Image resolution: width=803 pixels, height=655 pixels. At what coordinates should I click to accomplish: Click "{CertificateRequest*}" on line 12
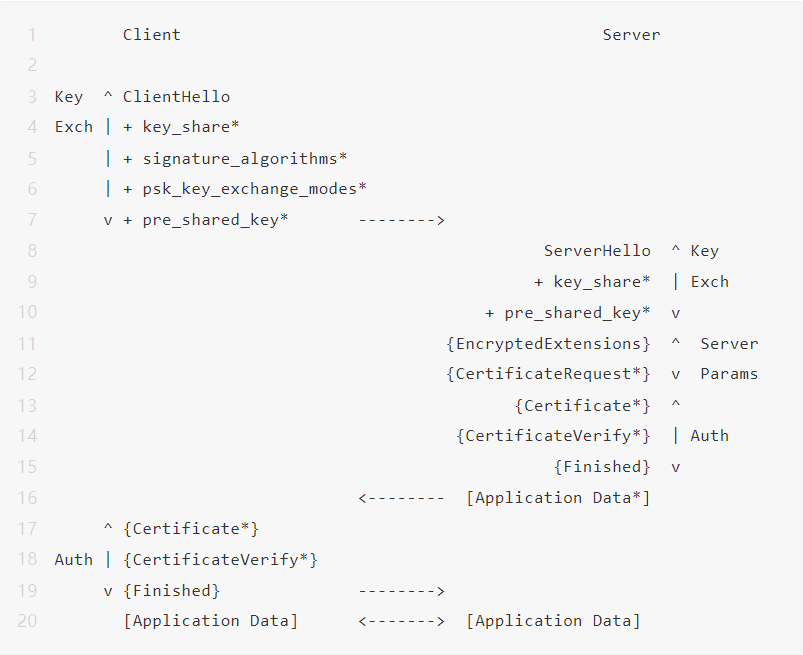tap(548, 374)
